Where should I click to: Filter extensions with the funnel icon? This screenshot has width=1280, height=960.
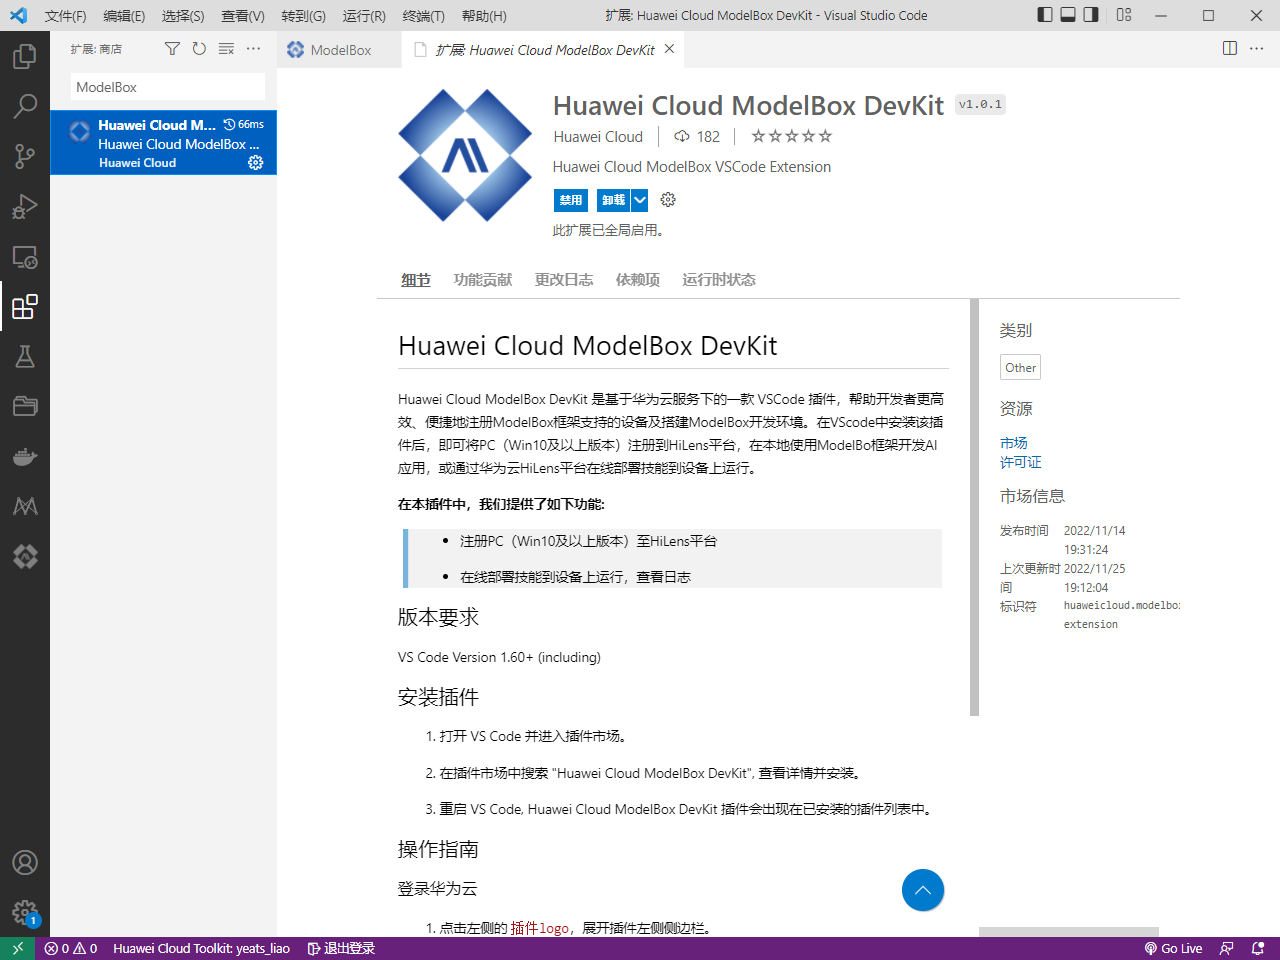172,49
